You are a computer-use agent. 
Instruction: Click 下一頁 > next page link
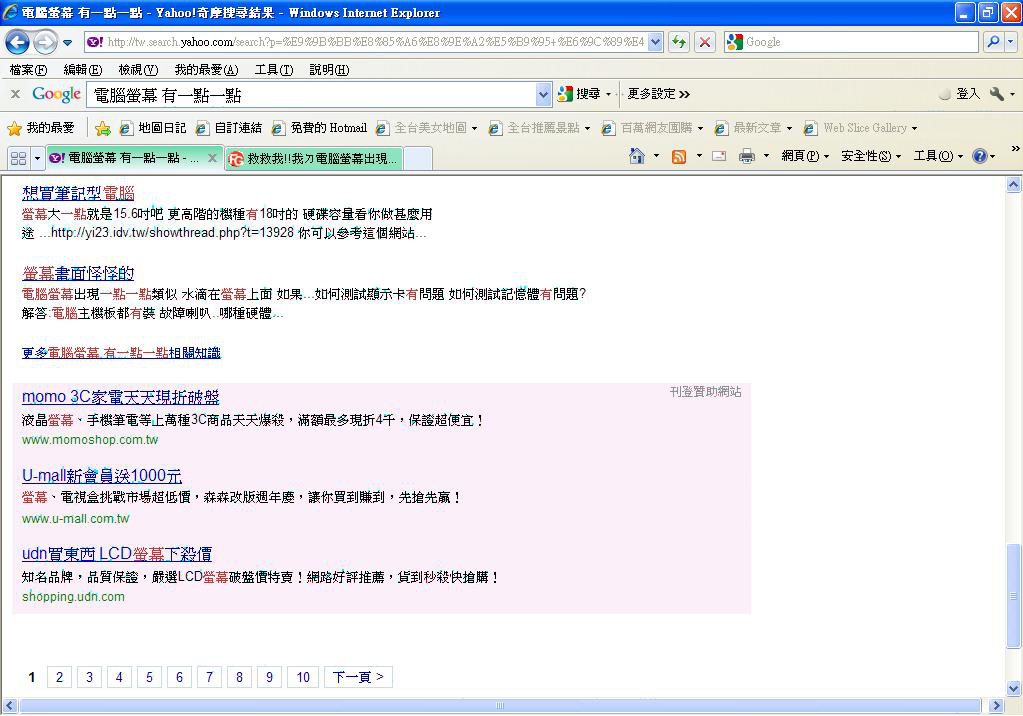pos(358,677)
